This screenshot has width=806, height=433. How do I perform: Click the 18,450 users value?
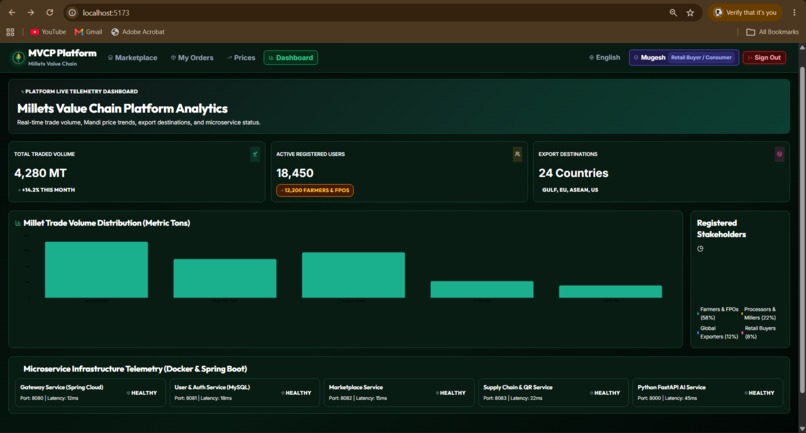[295, 173]
